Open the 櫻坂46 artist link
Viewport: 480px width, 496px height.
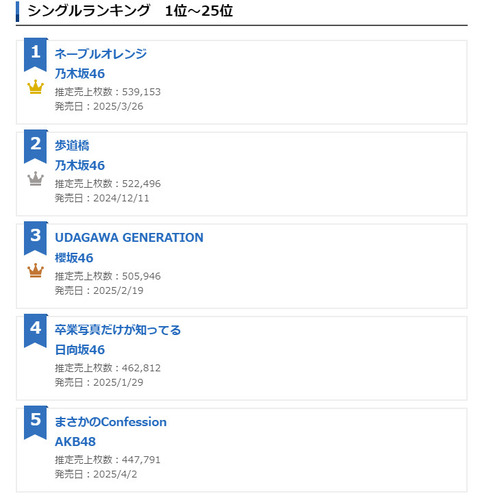[x=74, y=258]
